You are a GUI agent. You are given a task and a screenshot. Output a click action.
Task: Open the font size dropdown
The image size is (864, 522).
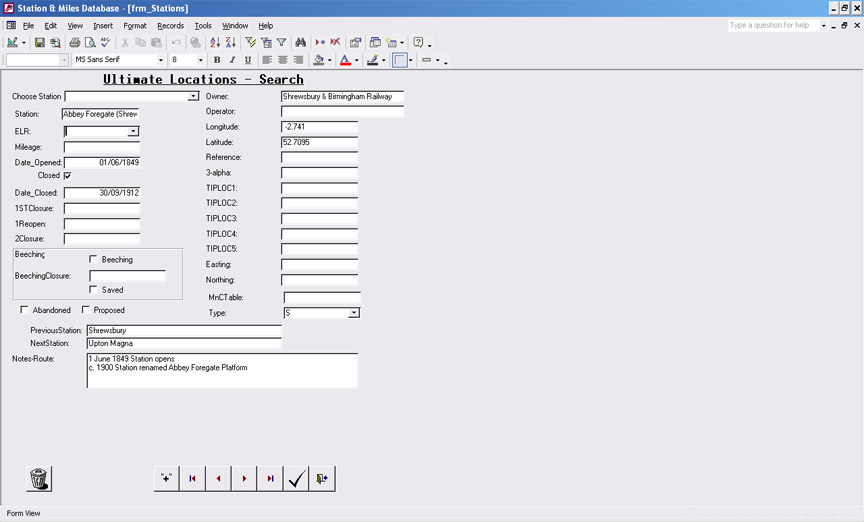200,60
